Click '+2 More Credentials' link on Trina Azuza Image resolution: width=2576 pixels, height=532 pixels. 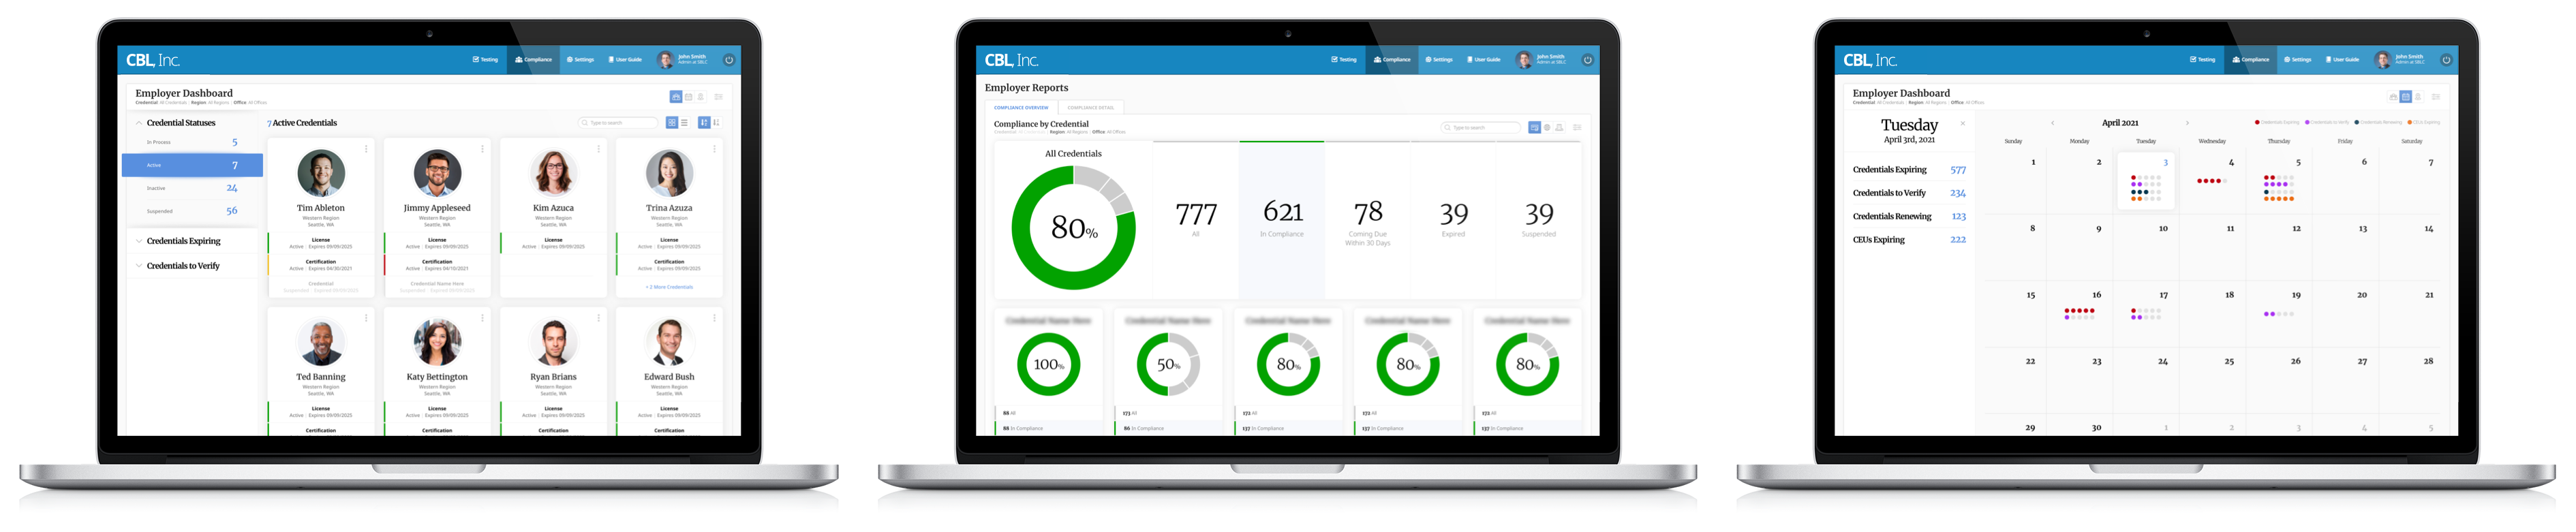[669, 287]
